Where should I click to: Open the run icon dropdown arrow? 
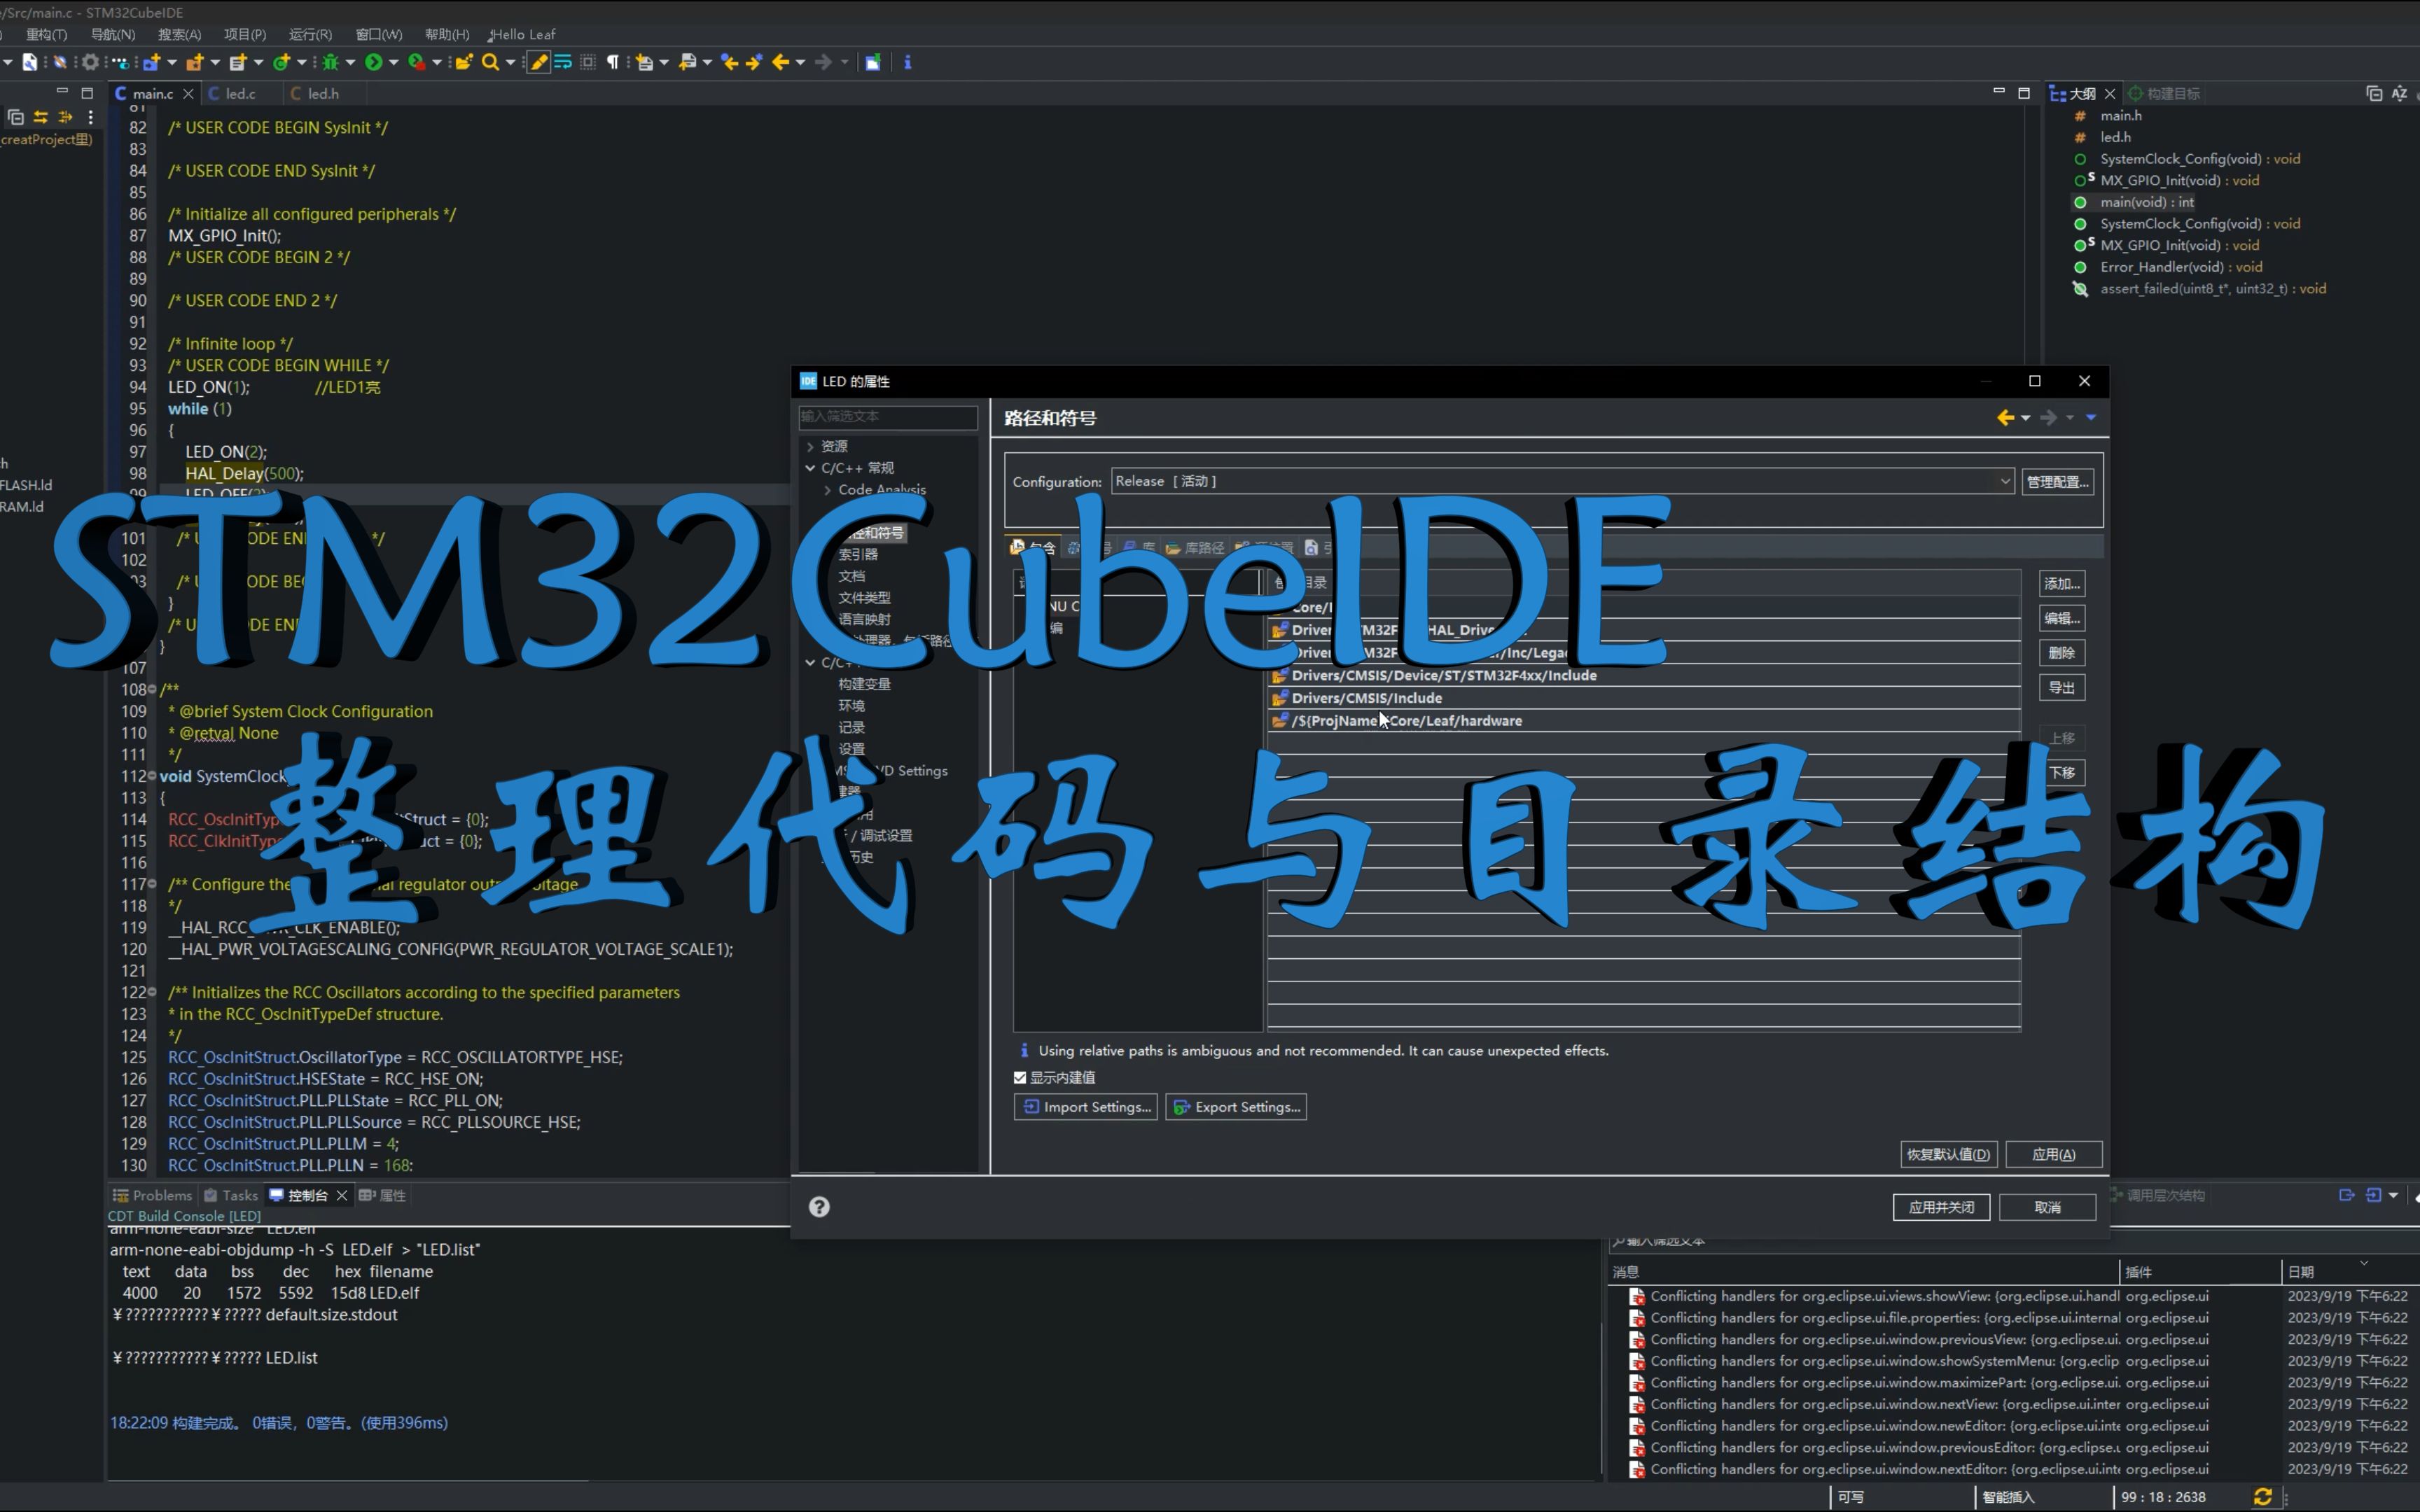coord(393,62)
